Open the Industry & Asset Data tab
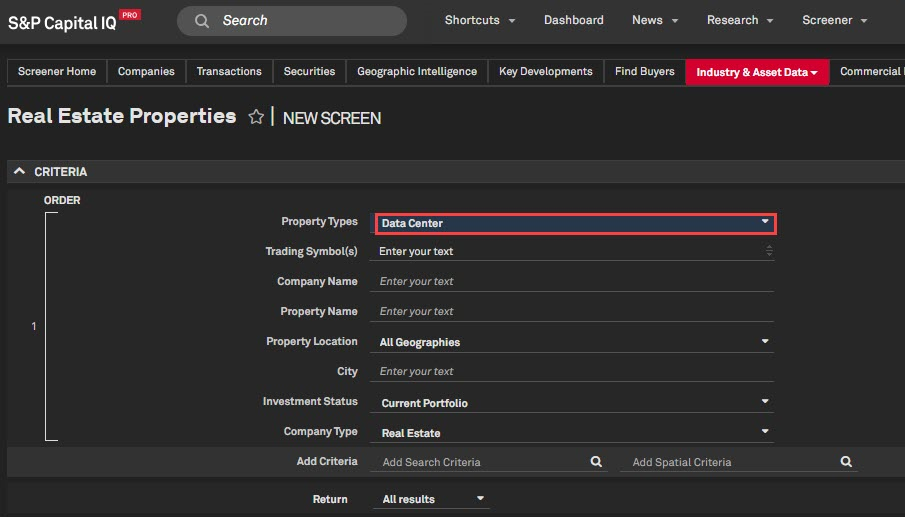Image resolution: width=905 pixels, height=517 pixels. click(756, 72)
